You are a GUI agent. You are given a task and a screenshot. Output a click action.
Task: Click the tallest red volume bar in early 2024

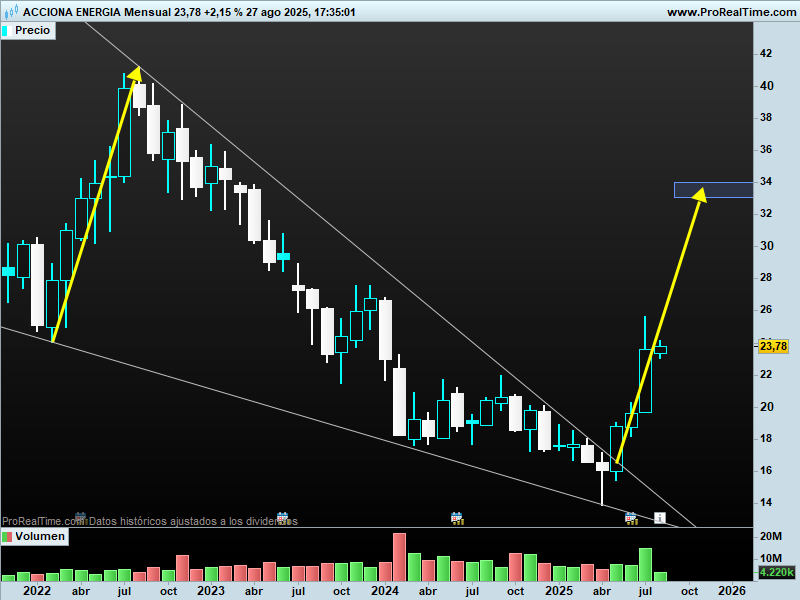click(x=399, y=557)
